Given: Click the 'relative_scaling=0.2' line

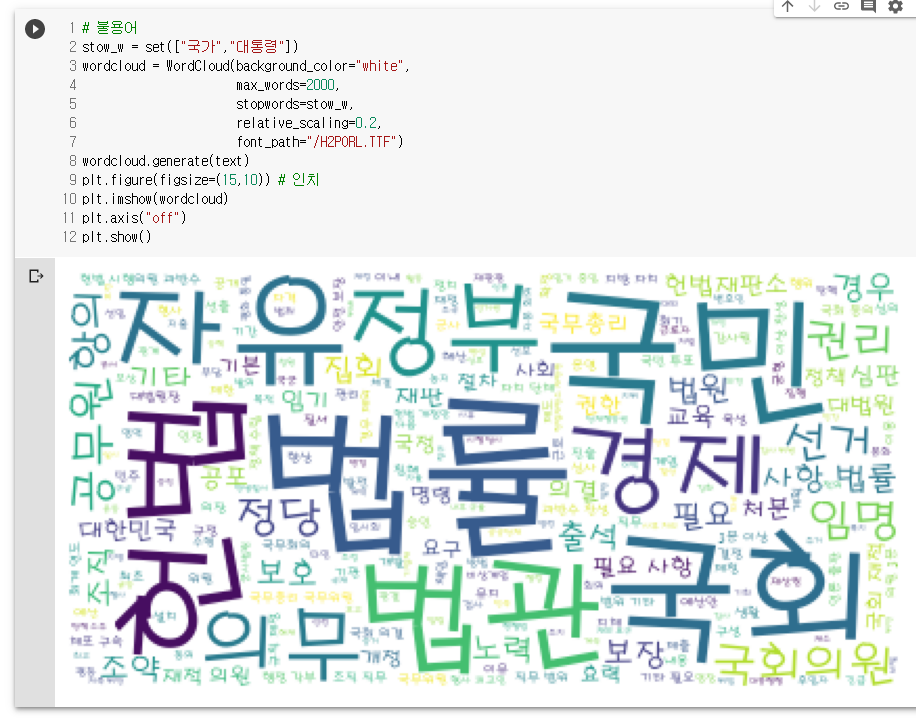Looking at the screenshot, I should pyautogui.click(x=308, y=123).
